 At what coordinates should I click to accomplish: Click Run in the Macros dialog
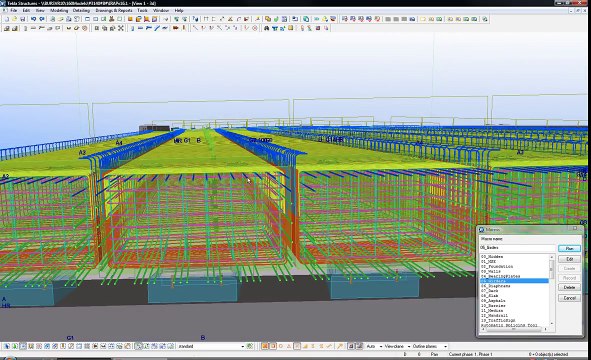coord(569,248)
